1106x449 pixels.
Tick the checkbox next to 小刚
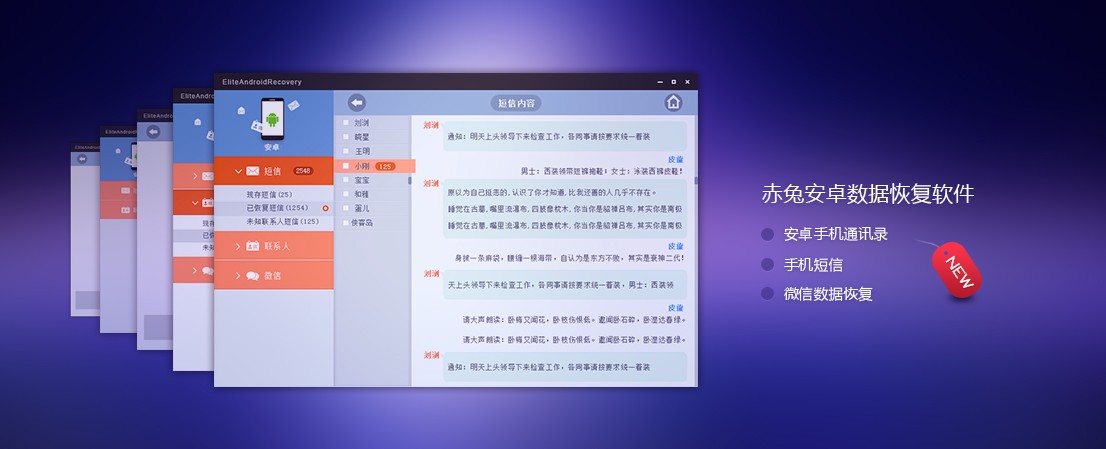[346, 166]
